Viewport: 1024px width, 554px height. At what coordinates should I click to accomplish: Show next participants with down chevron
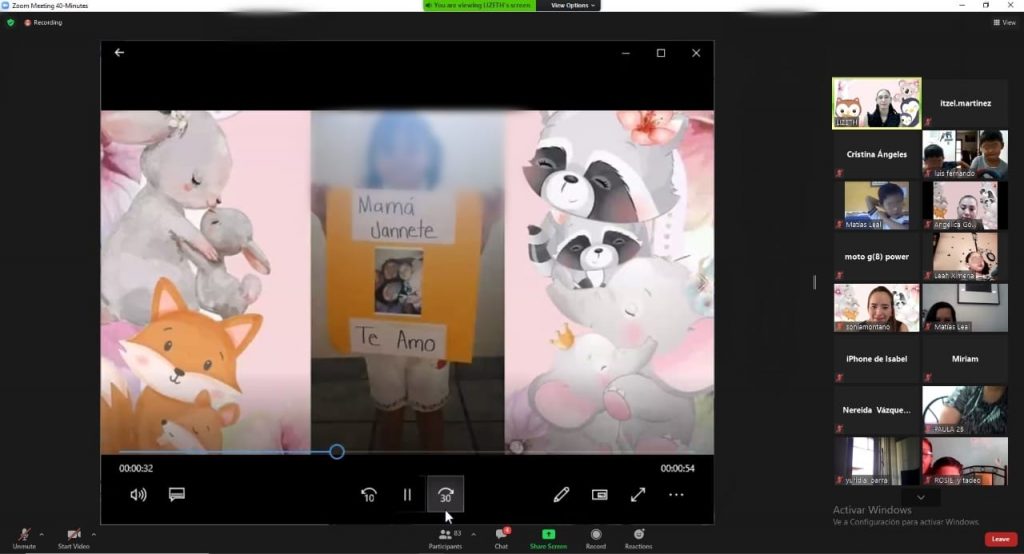[920, 497]
